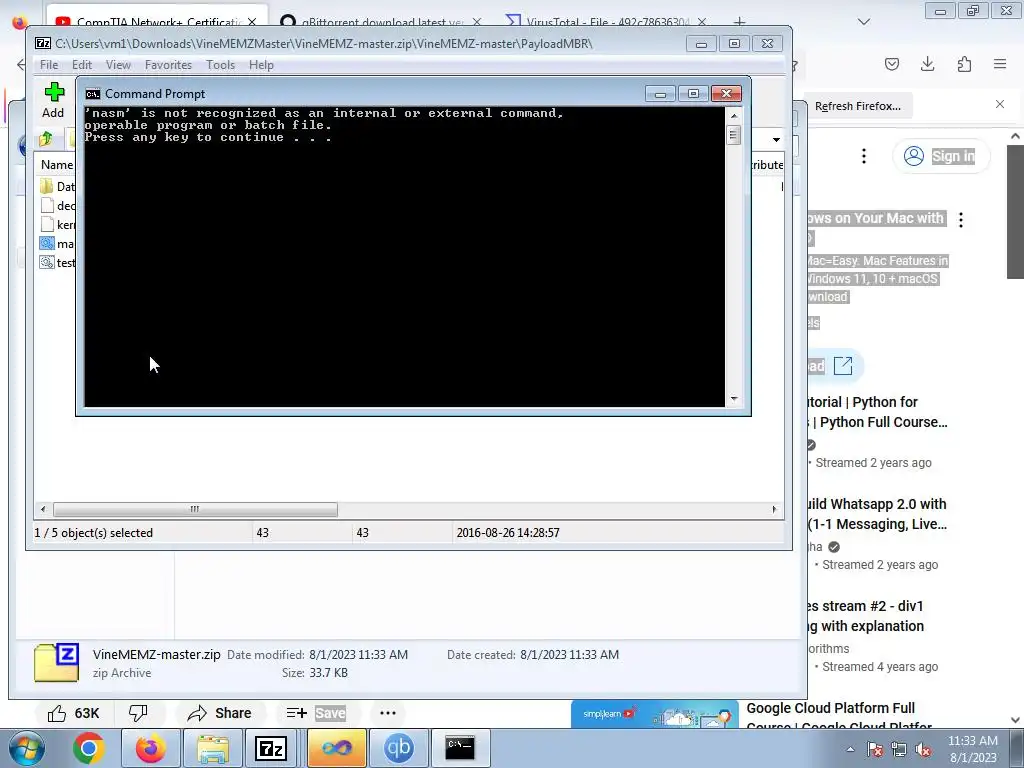Click the YouTube Sign in button
The height and width of the screenshot is (768, 1024).
point(940,156)
